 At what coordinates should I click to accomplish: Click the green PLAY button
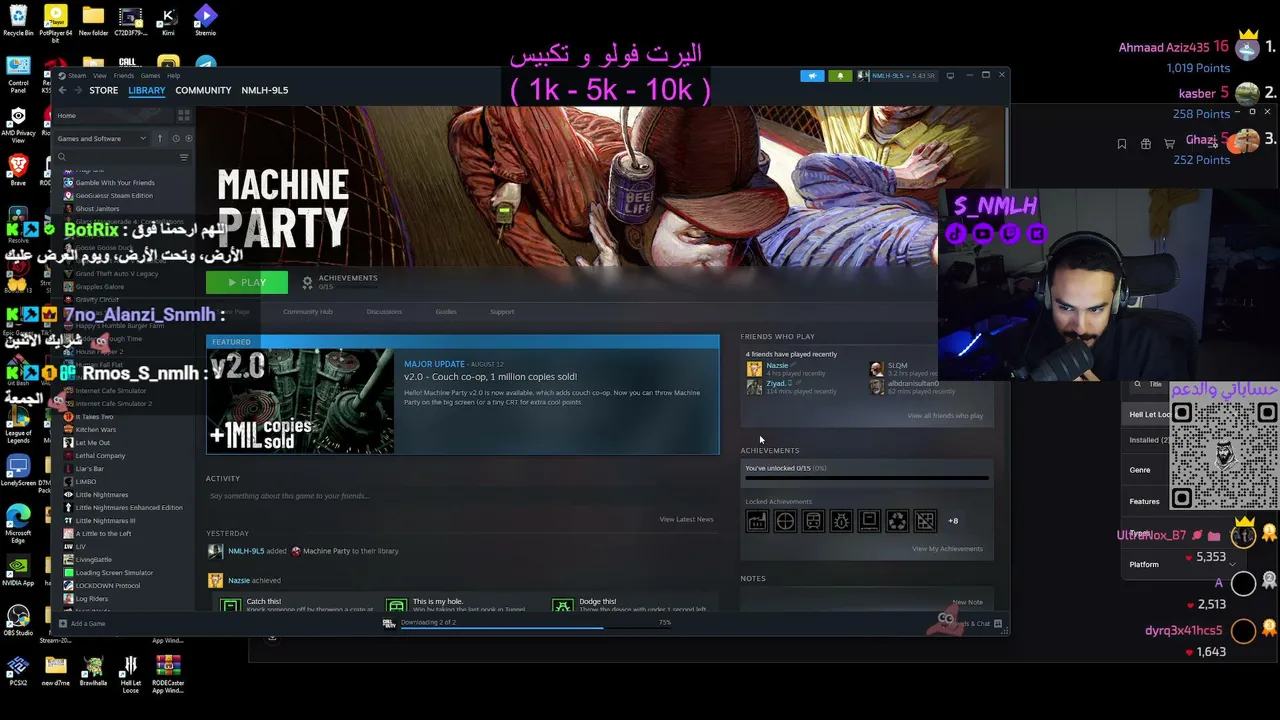(x=247, y=283)
